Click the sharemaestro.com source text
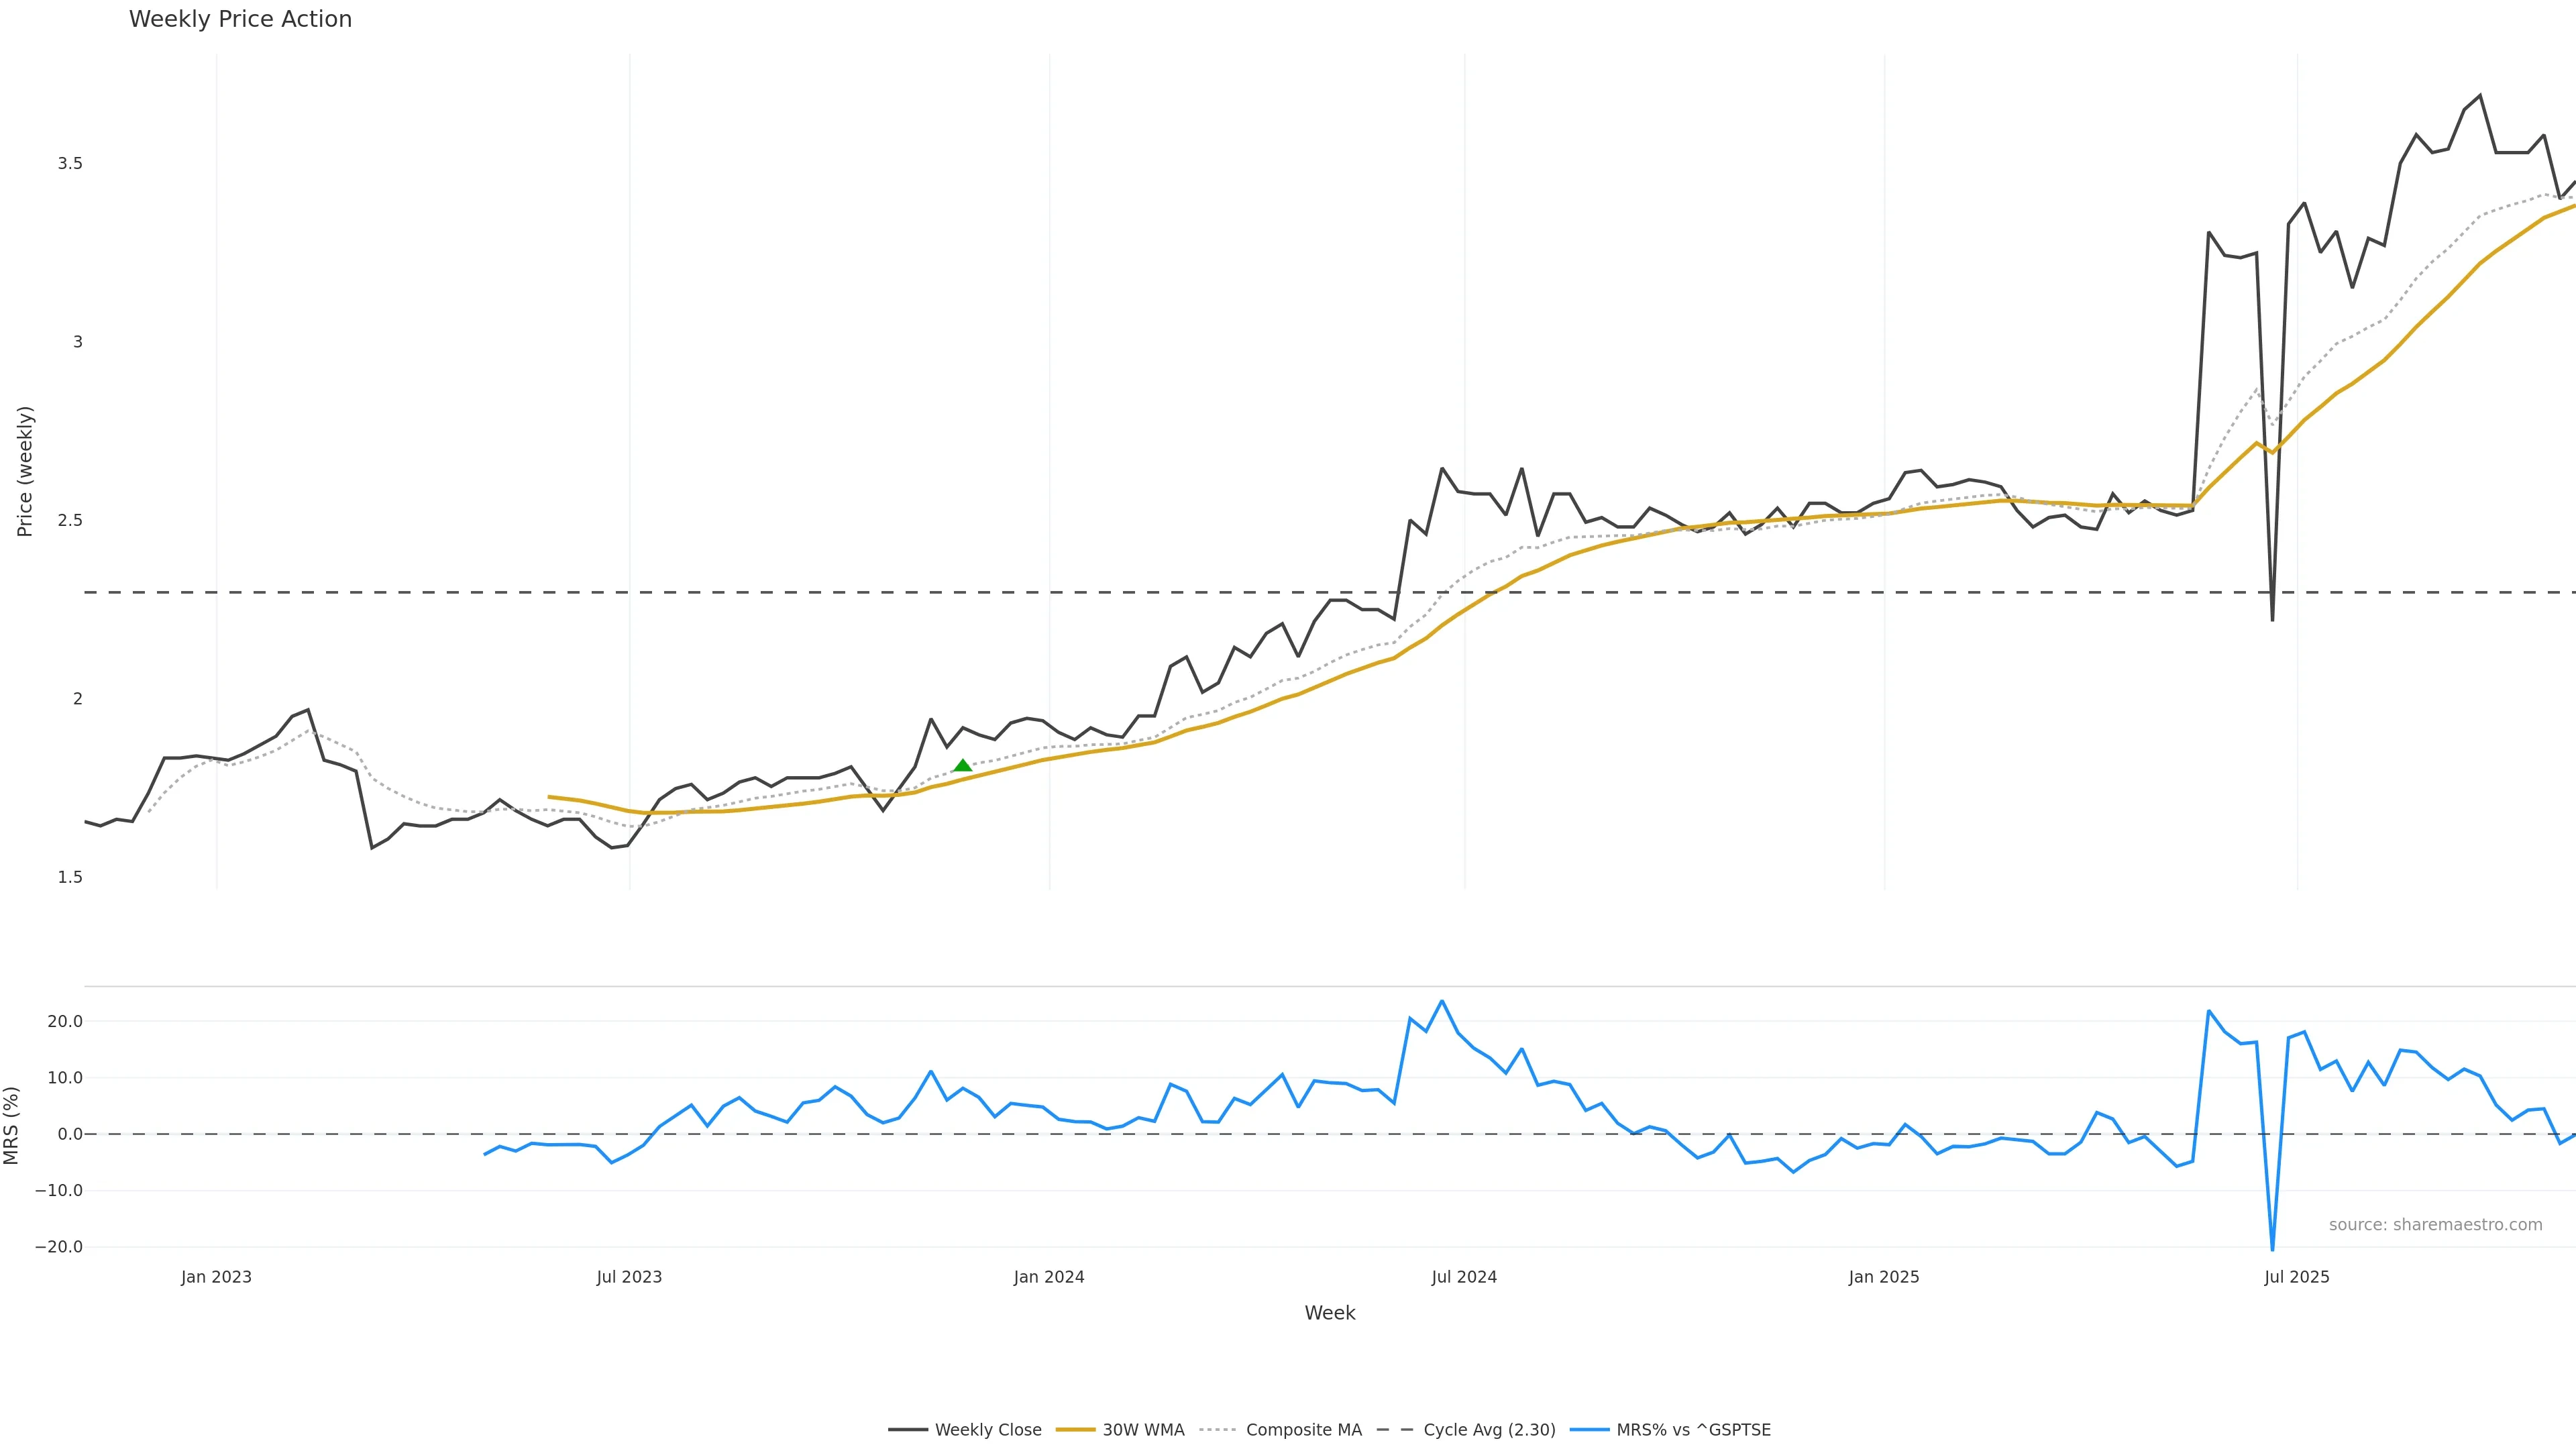 tap(2435, 1225)
